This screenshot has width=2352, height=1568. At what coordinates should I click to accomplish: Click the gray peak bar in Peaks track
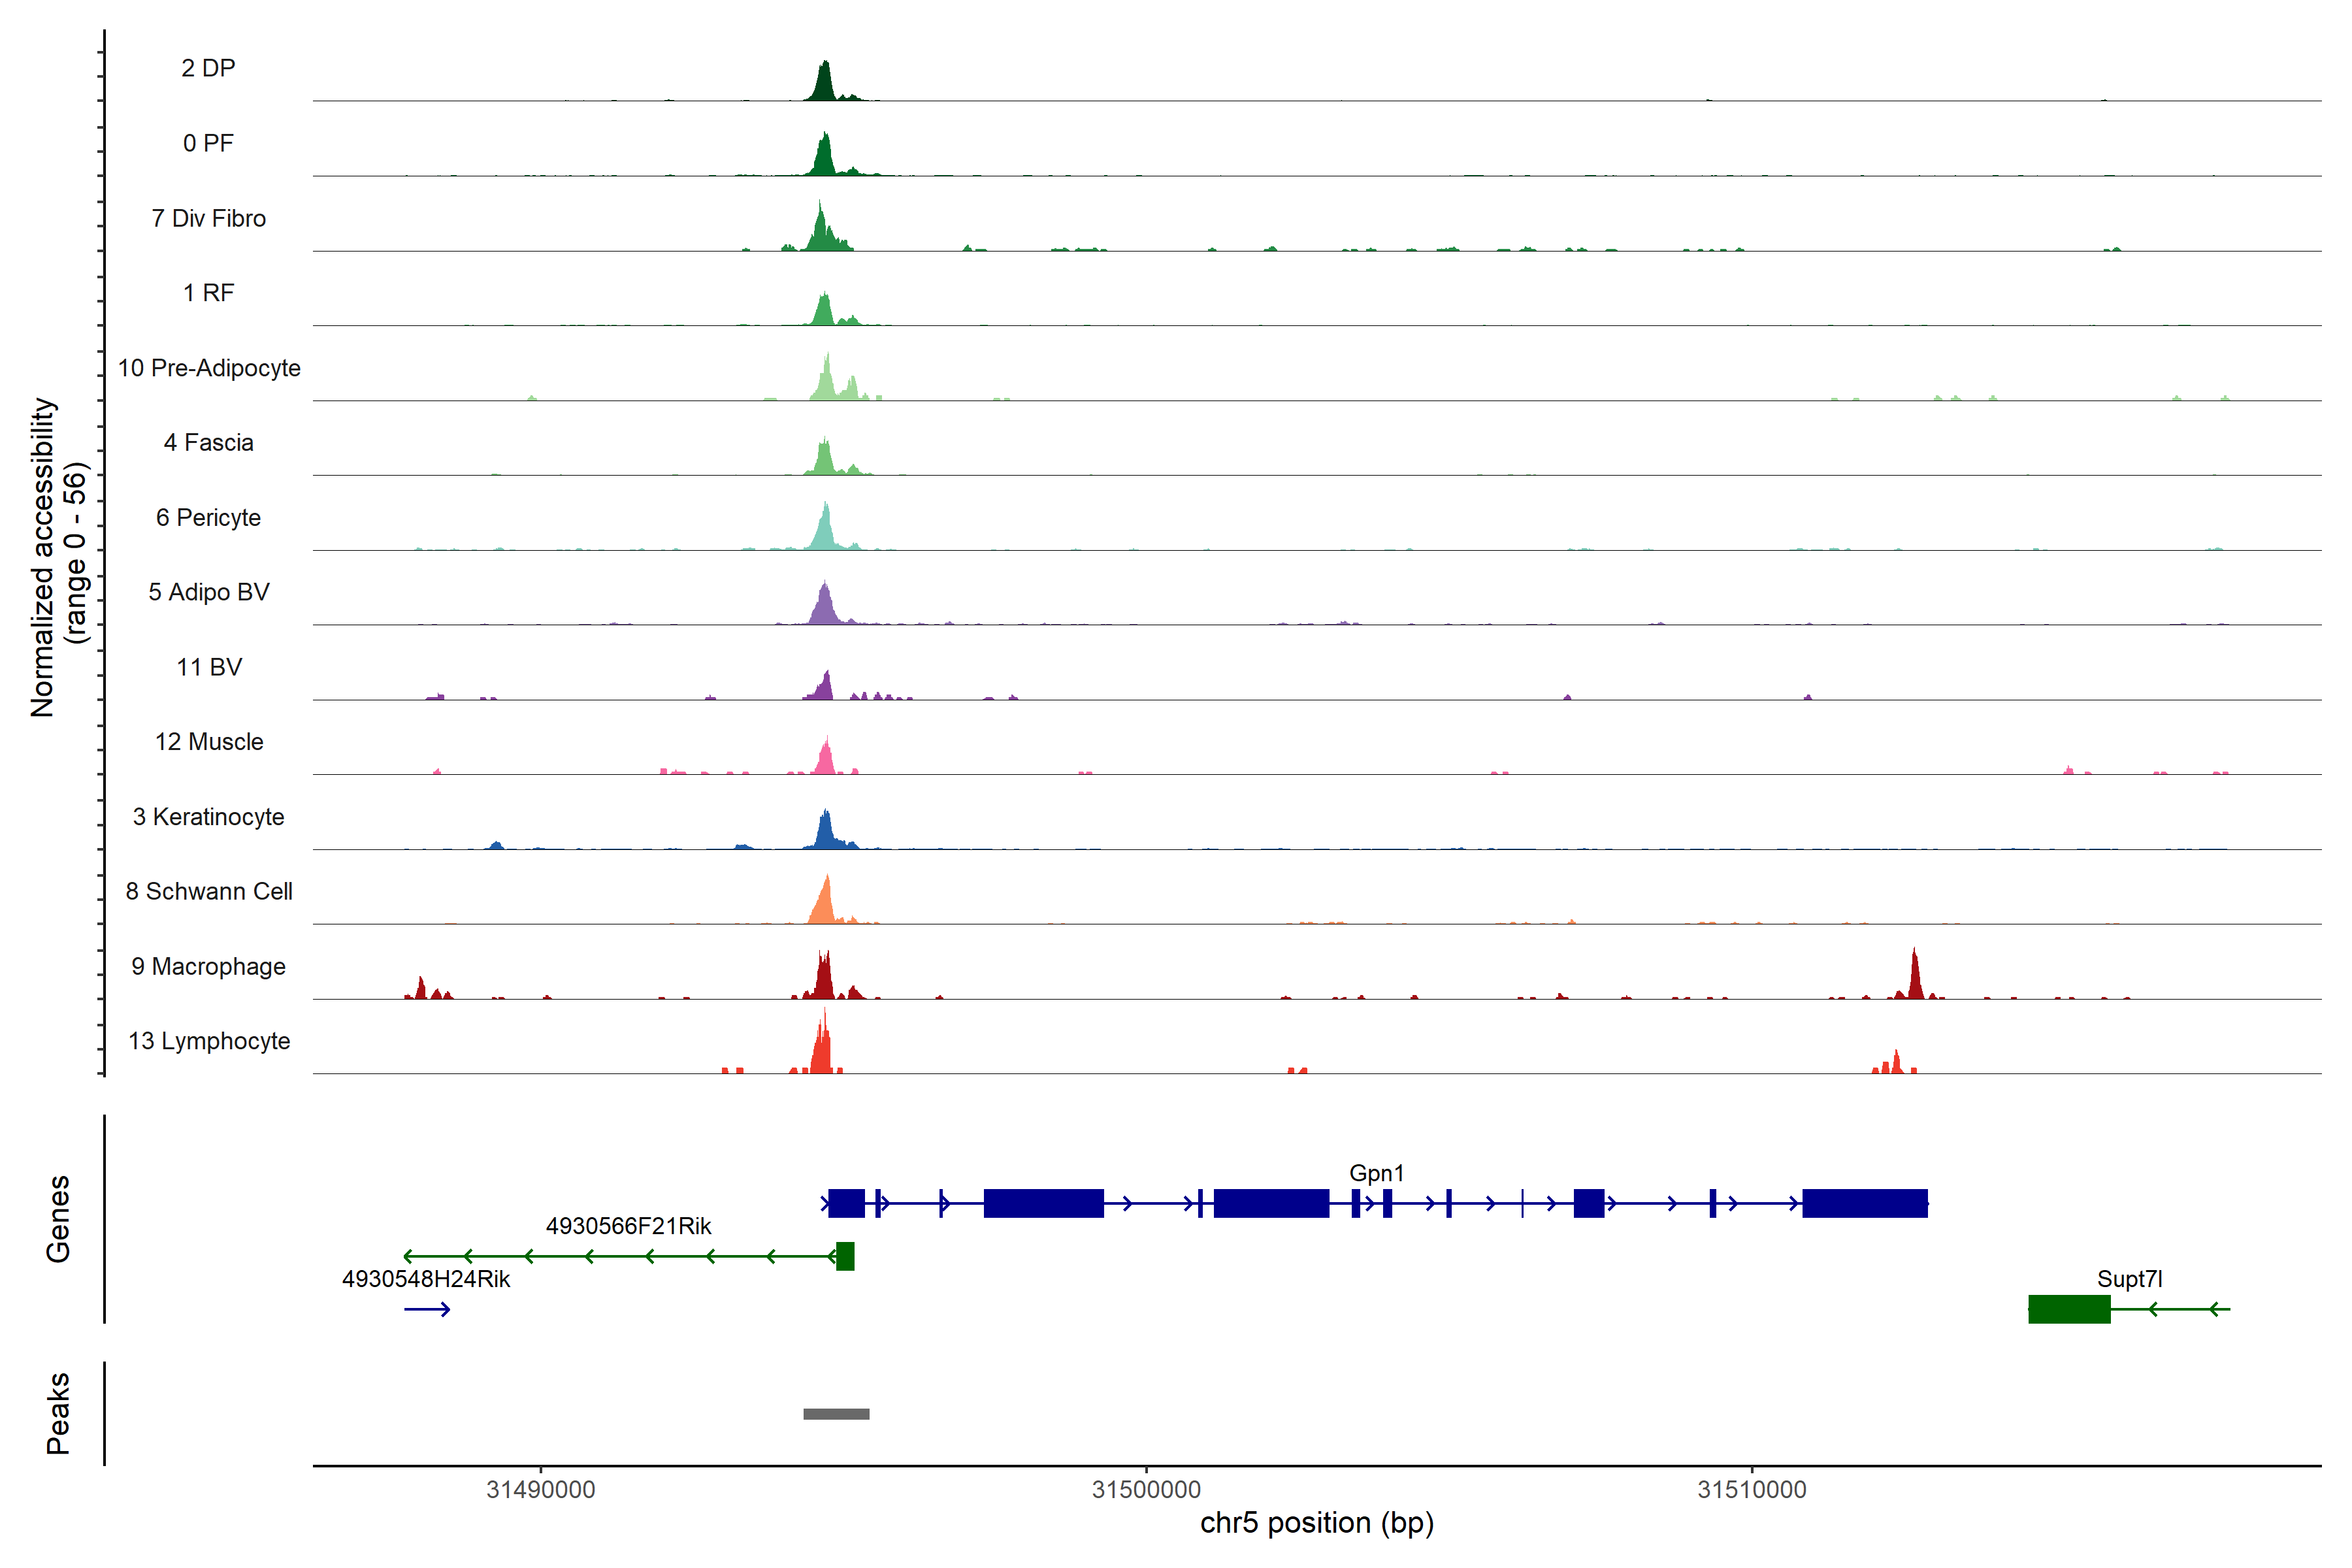tap(836, 1413)
